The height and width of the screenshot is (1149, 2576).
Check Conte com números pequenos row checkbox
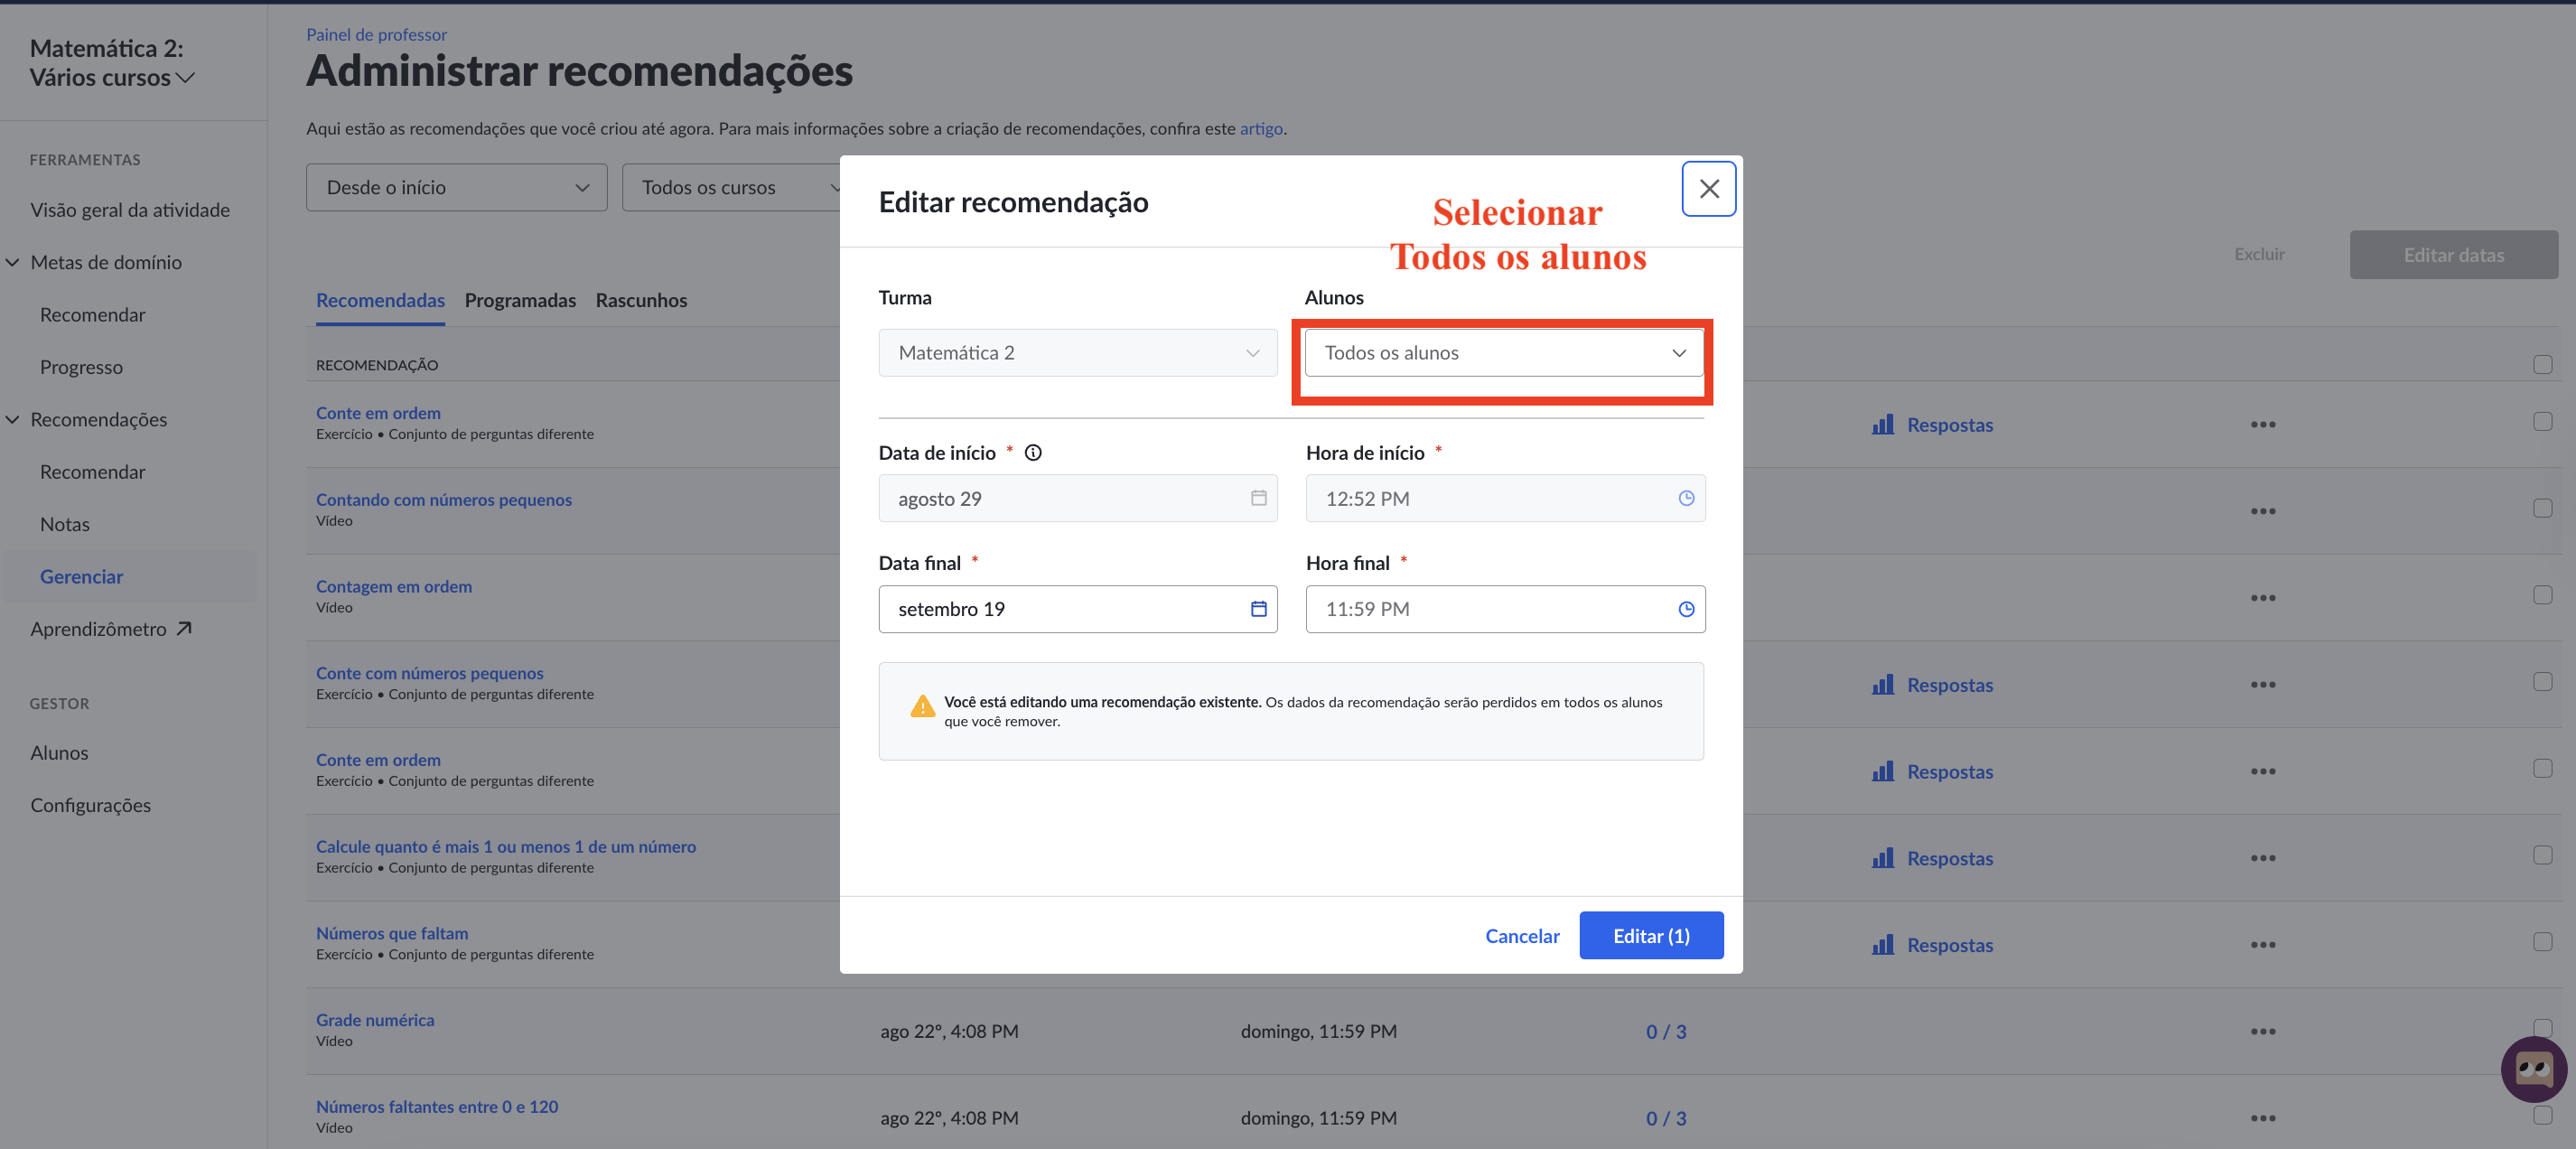(2542, 682)
